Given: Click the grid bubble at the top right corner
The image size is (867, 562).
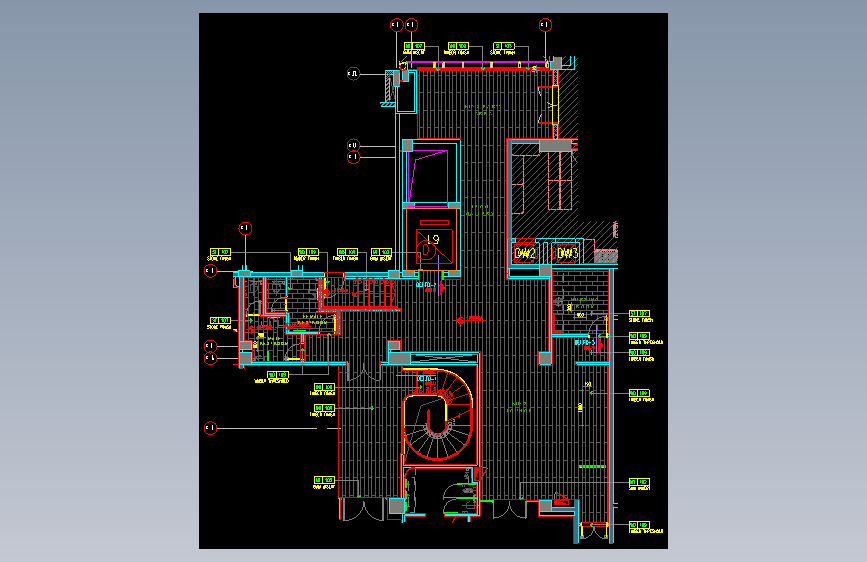Looking at the screenshot, I should tap(545, 25).
